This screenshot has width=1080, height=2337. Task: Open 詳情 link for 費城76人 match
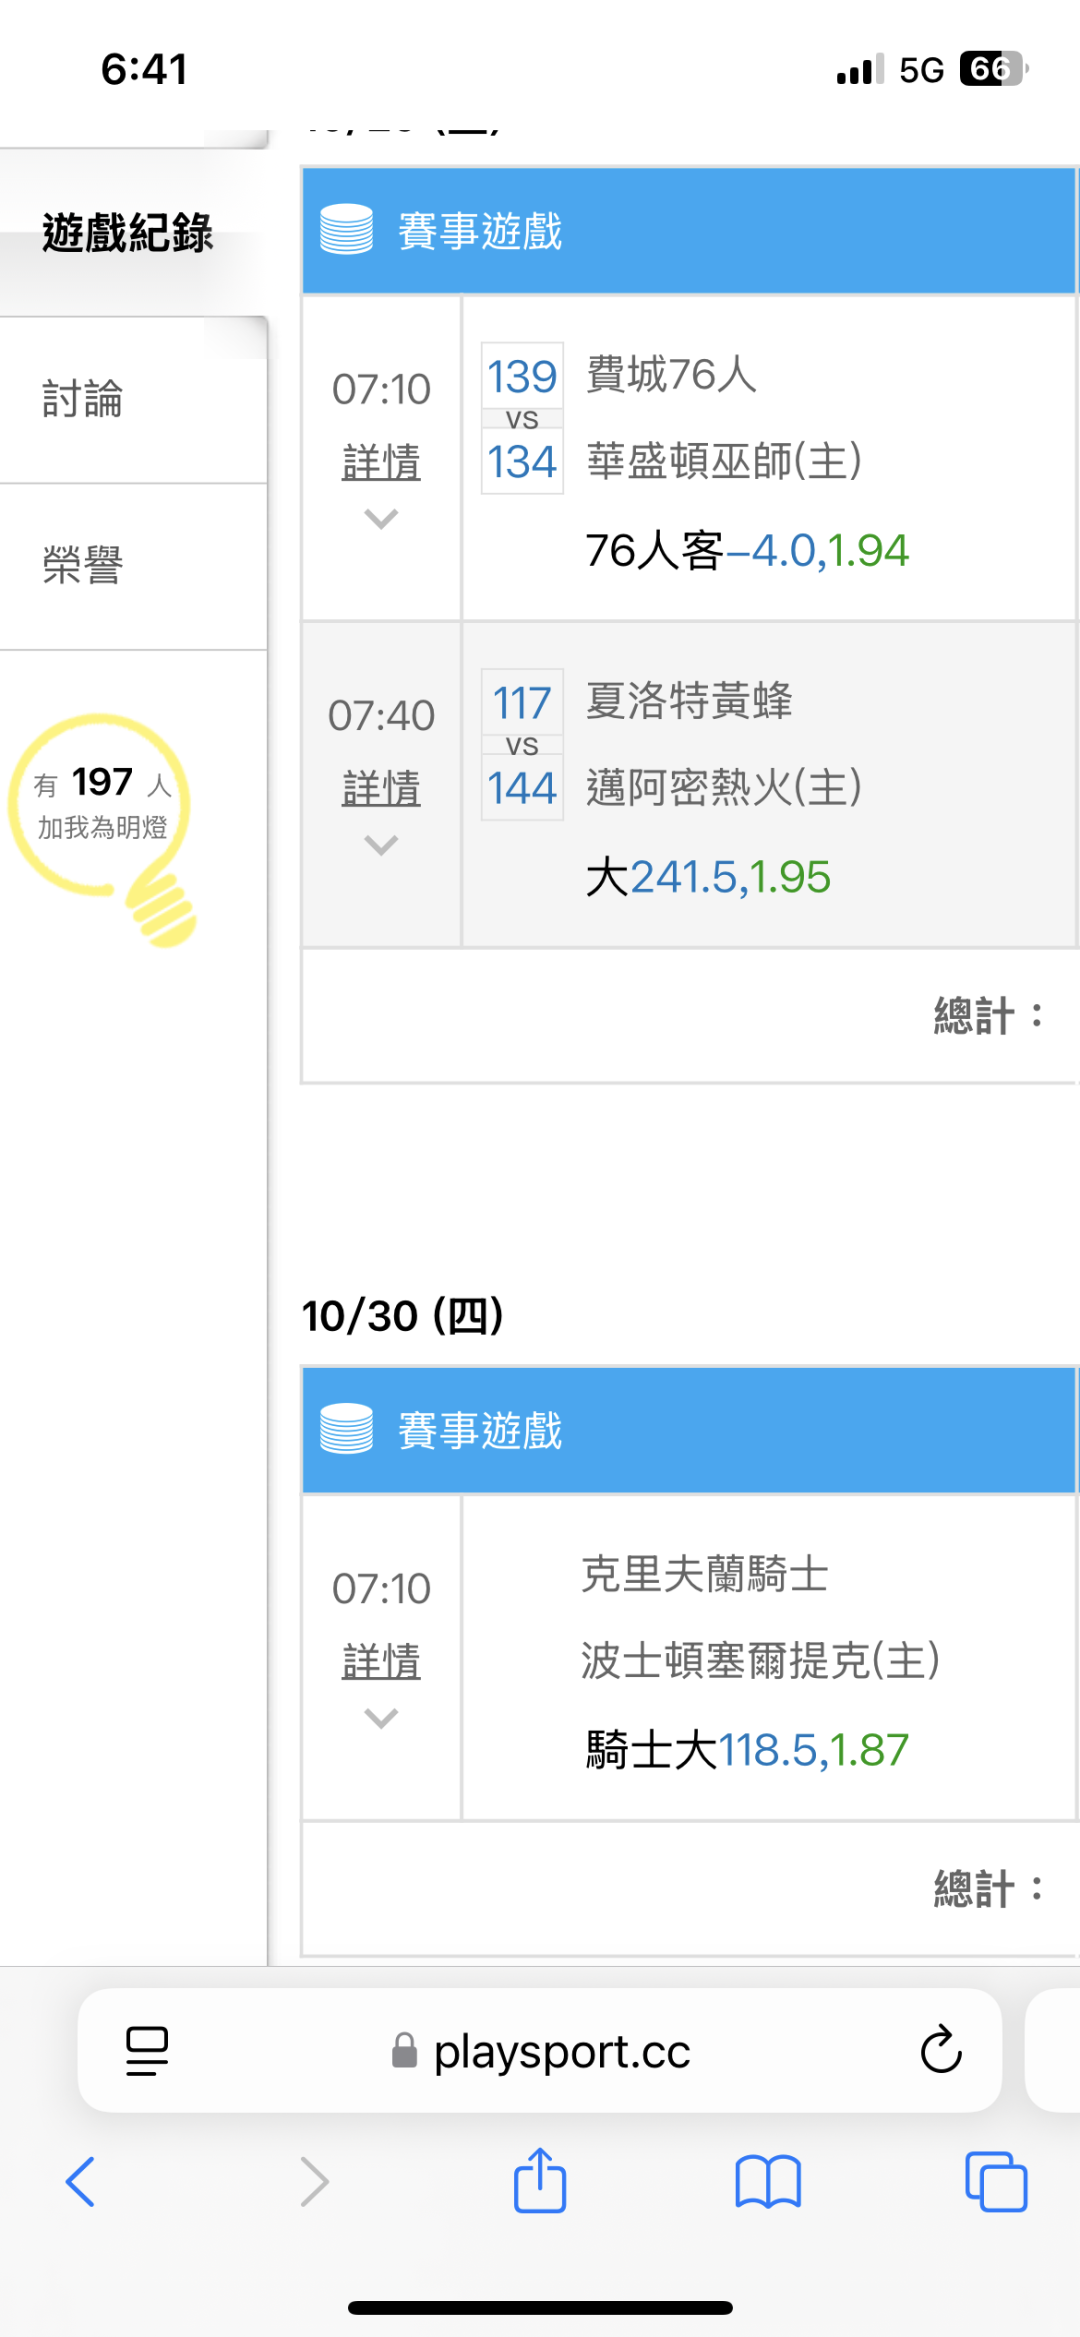(381, 462)
